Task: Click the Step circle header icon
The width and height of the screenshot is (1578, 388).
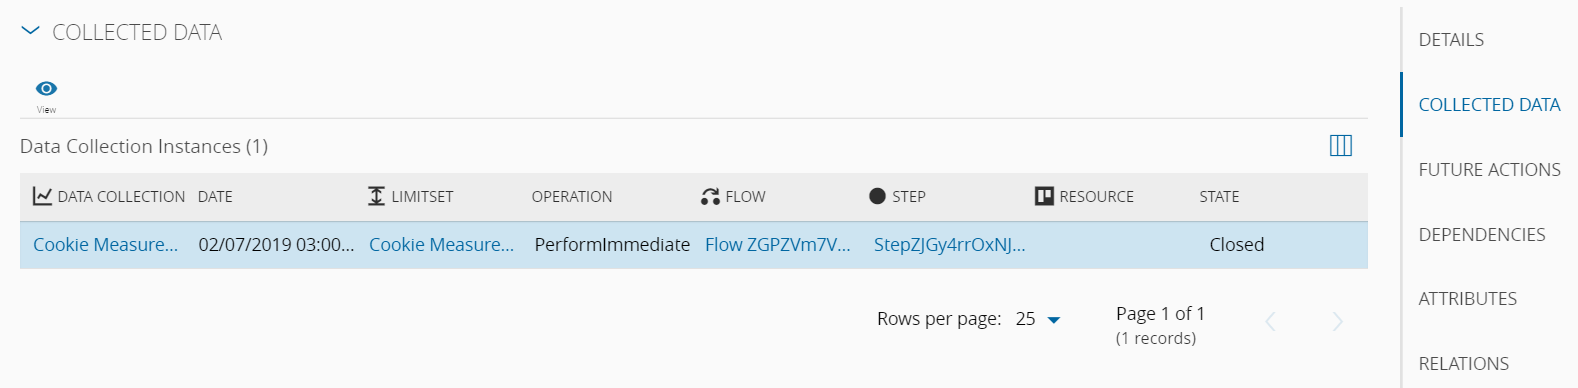Action: click(877, 196)
